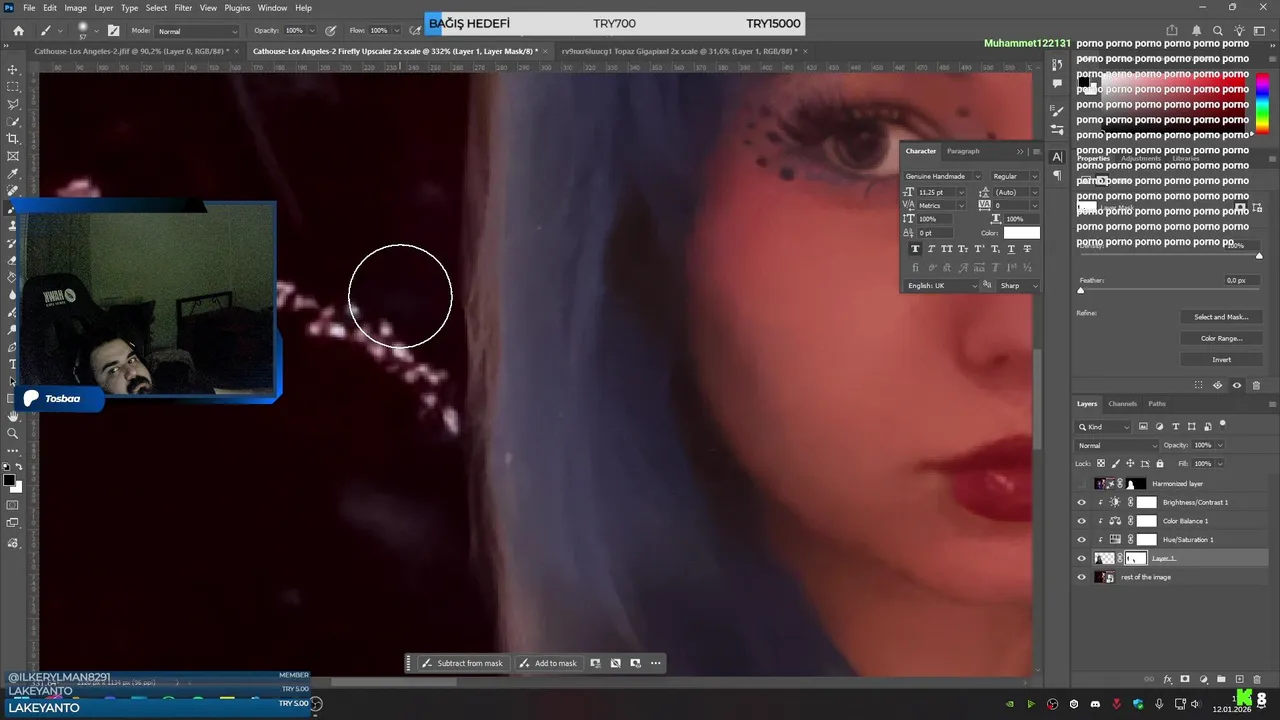Link layers icon in Layers panel
Screen dimensions: 1280x720
(x=1149, y=679)
